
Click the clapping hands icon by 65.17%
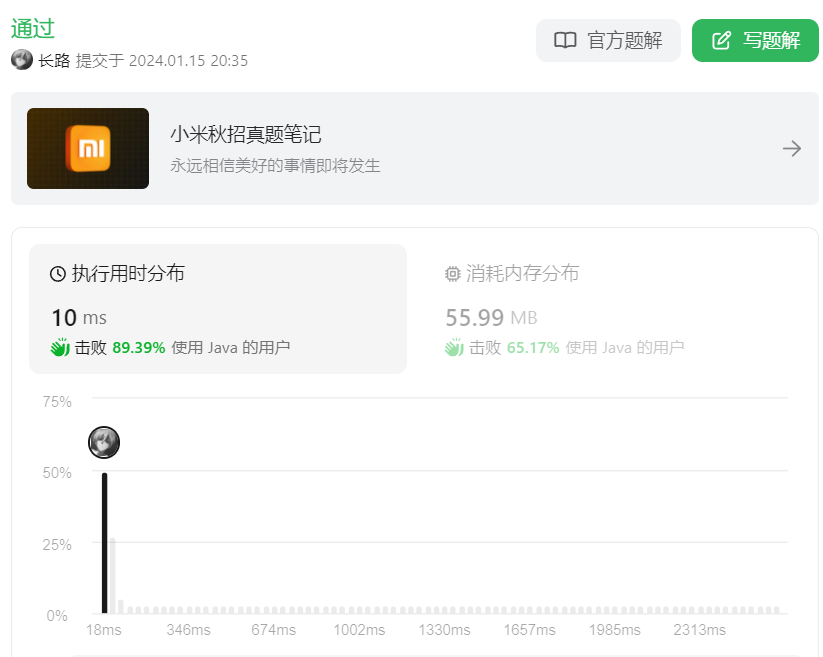pyautogui.click(x=454, y=347)
